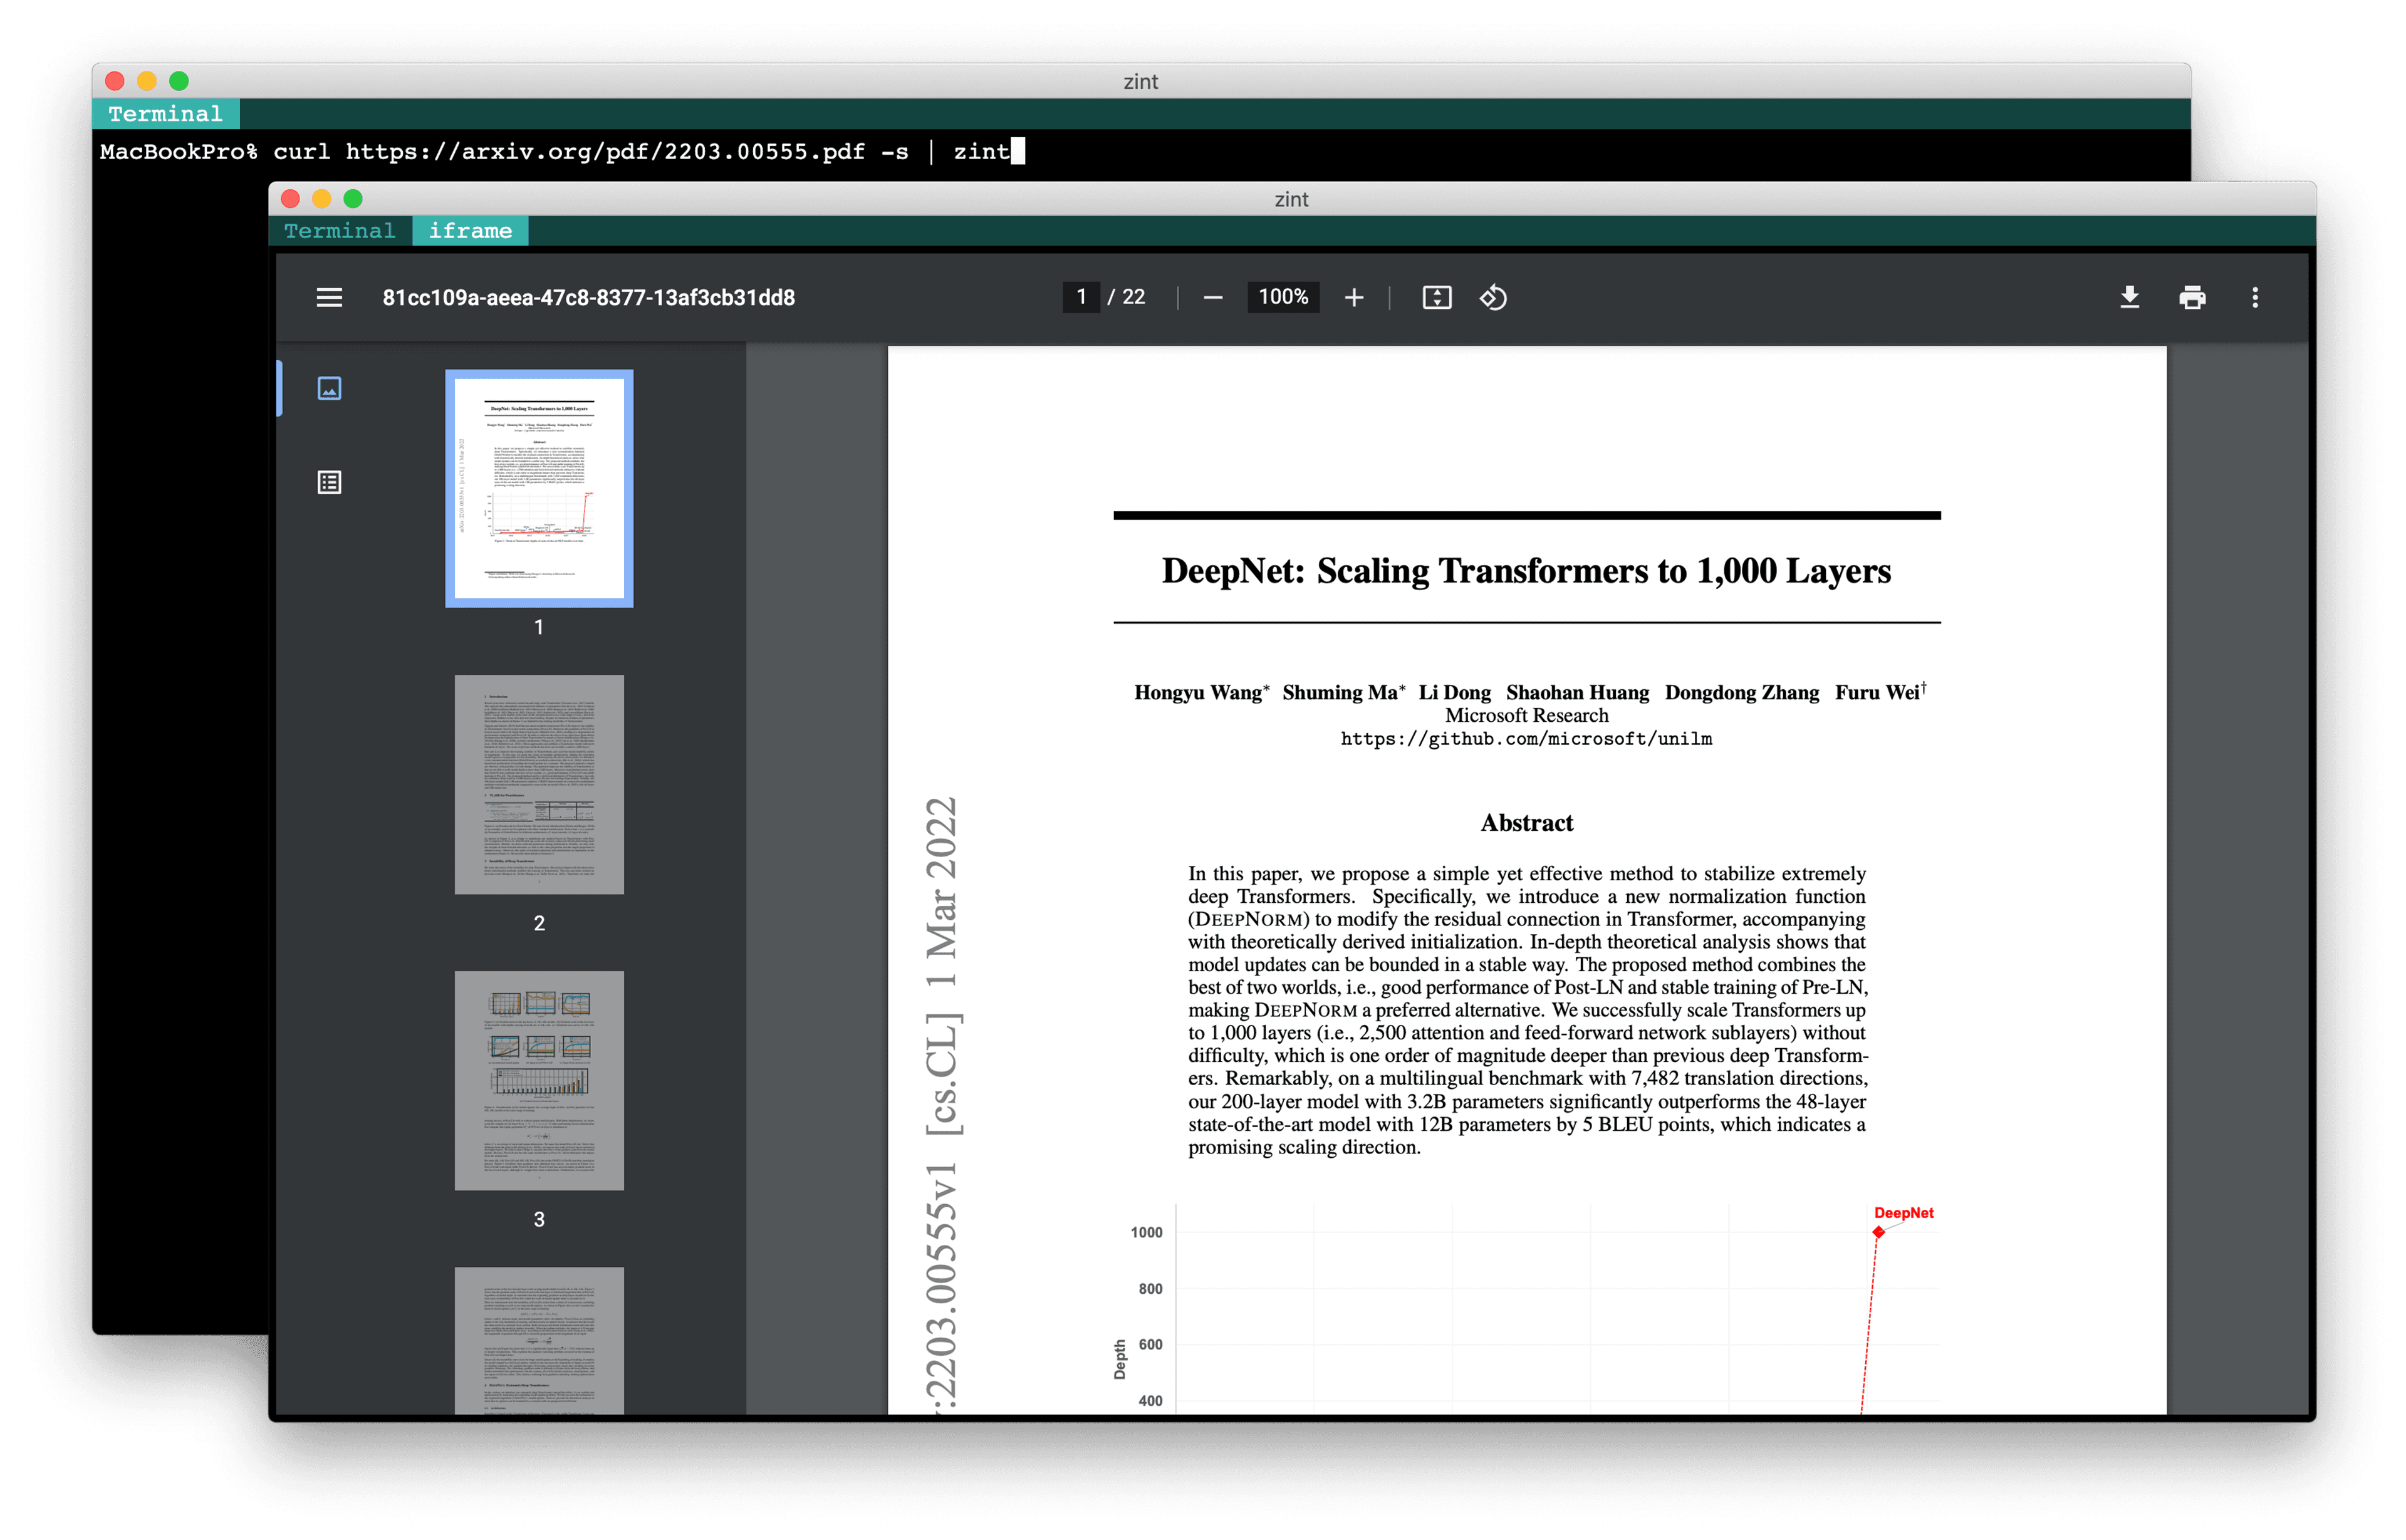
Task: Select page 3 thumbnail
Action: click(x=539, y=1080)
